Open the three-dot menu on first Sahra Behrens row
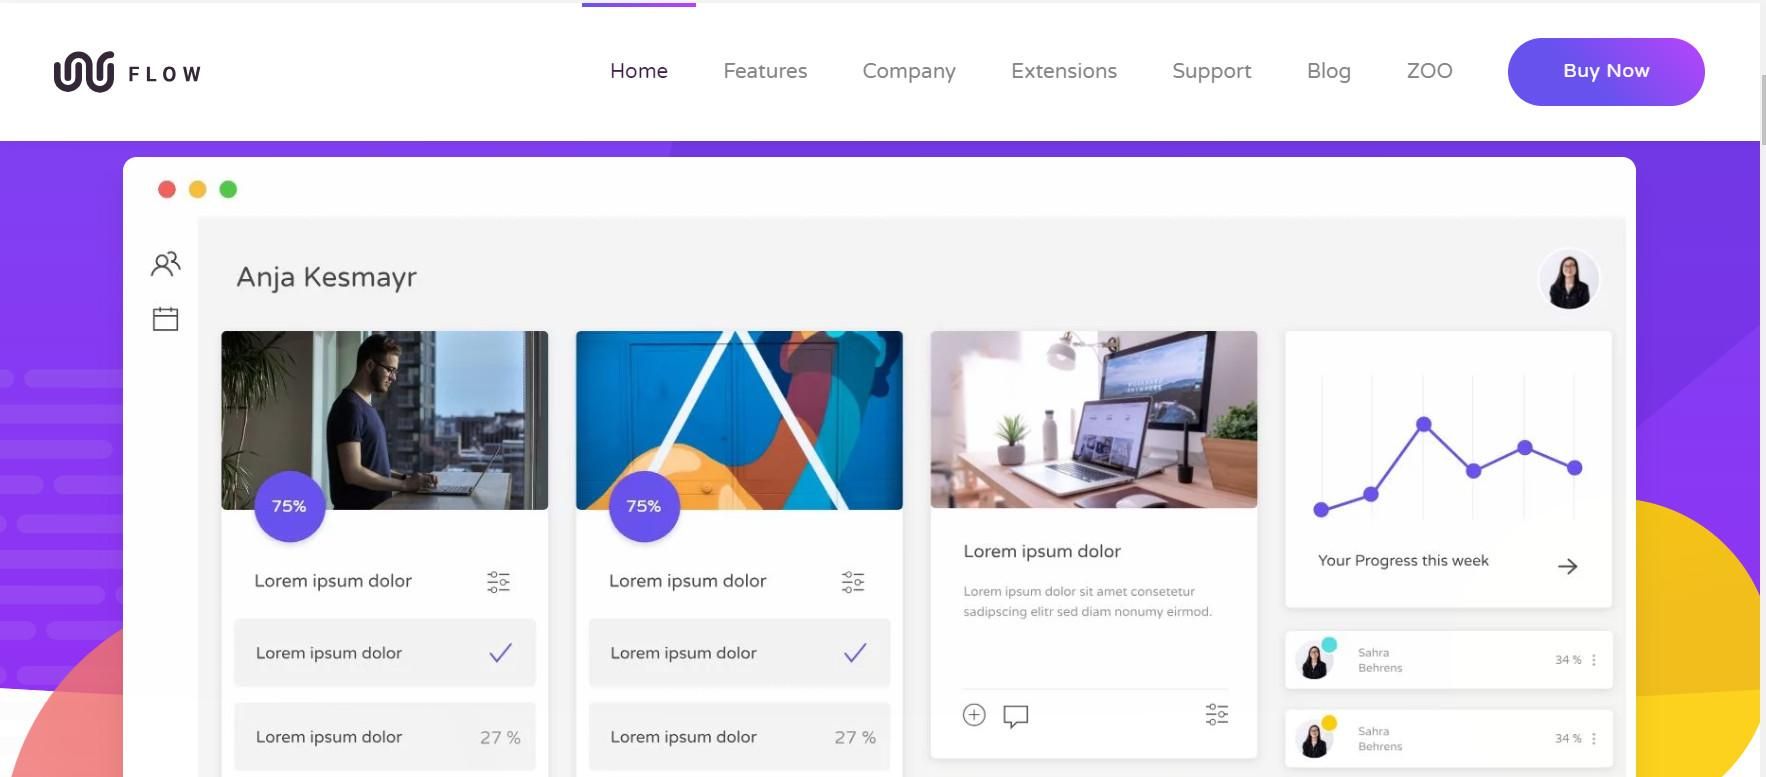The image size is (1766, 777). tap(1594, 660)
